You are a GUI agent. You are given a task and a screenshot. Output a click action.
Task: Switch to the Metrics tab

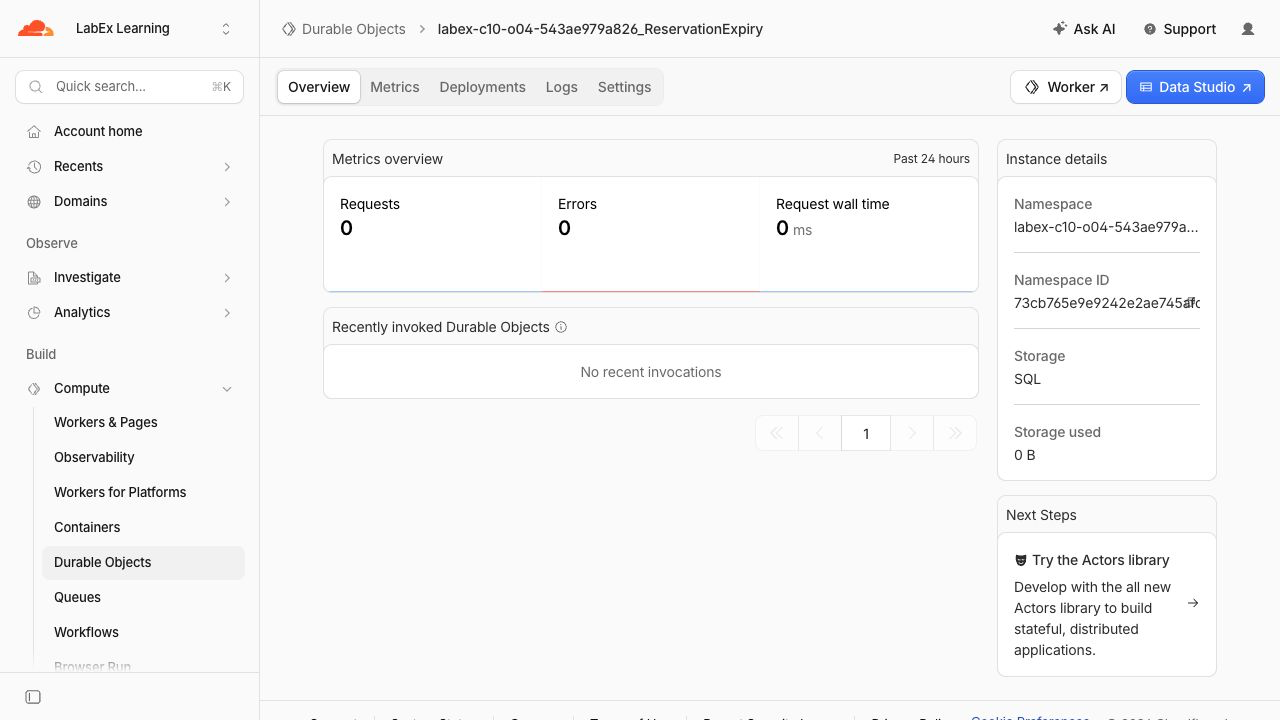pyautogui.click(x=395, y=87)
